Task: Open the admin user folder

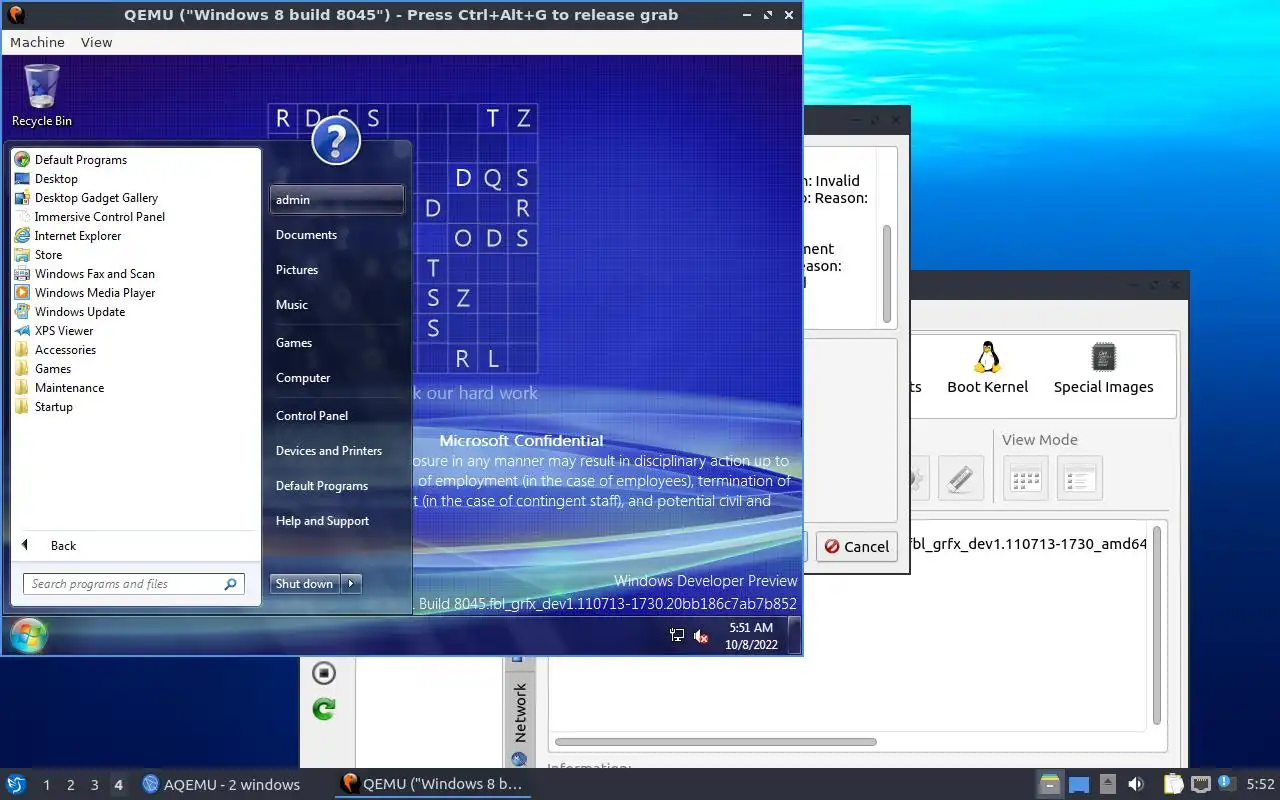Action: [337, 200]
